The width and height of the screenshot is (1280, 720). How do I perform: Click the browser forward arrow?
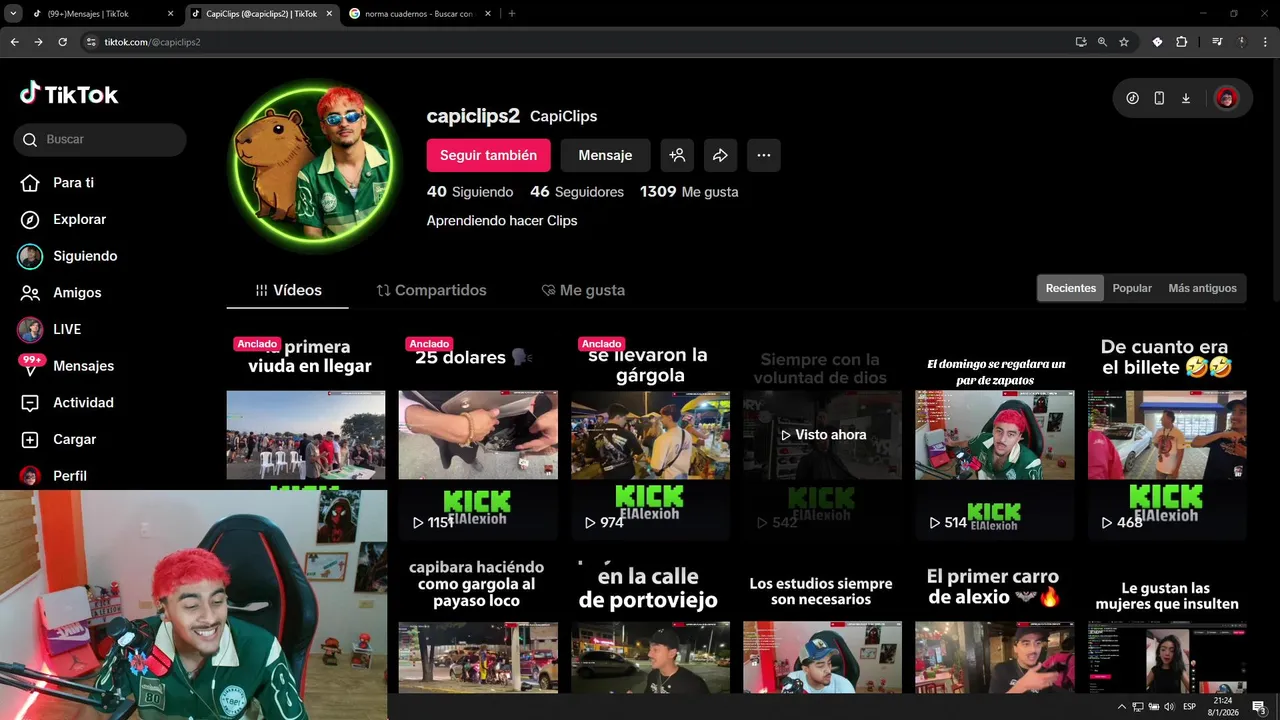point(38,42)
